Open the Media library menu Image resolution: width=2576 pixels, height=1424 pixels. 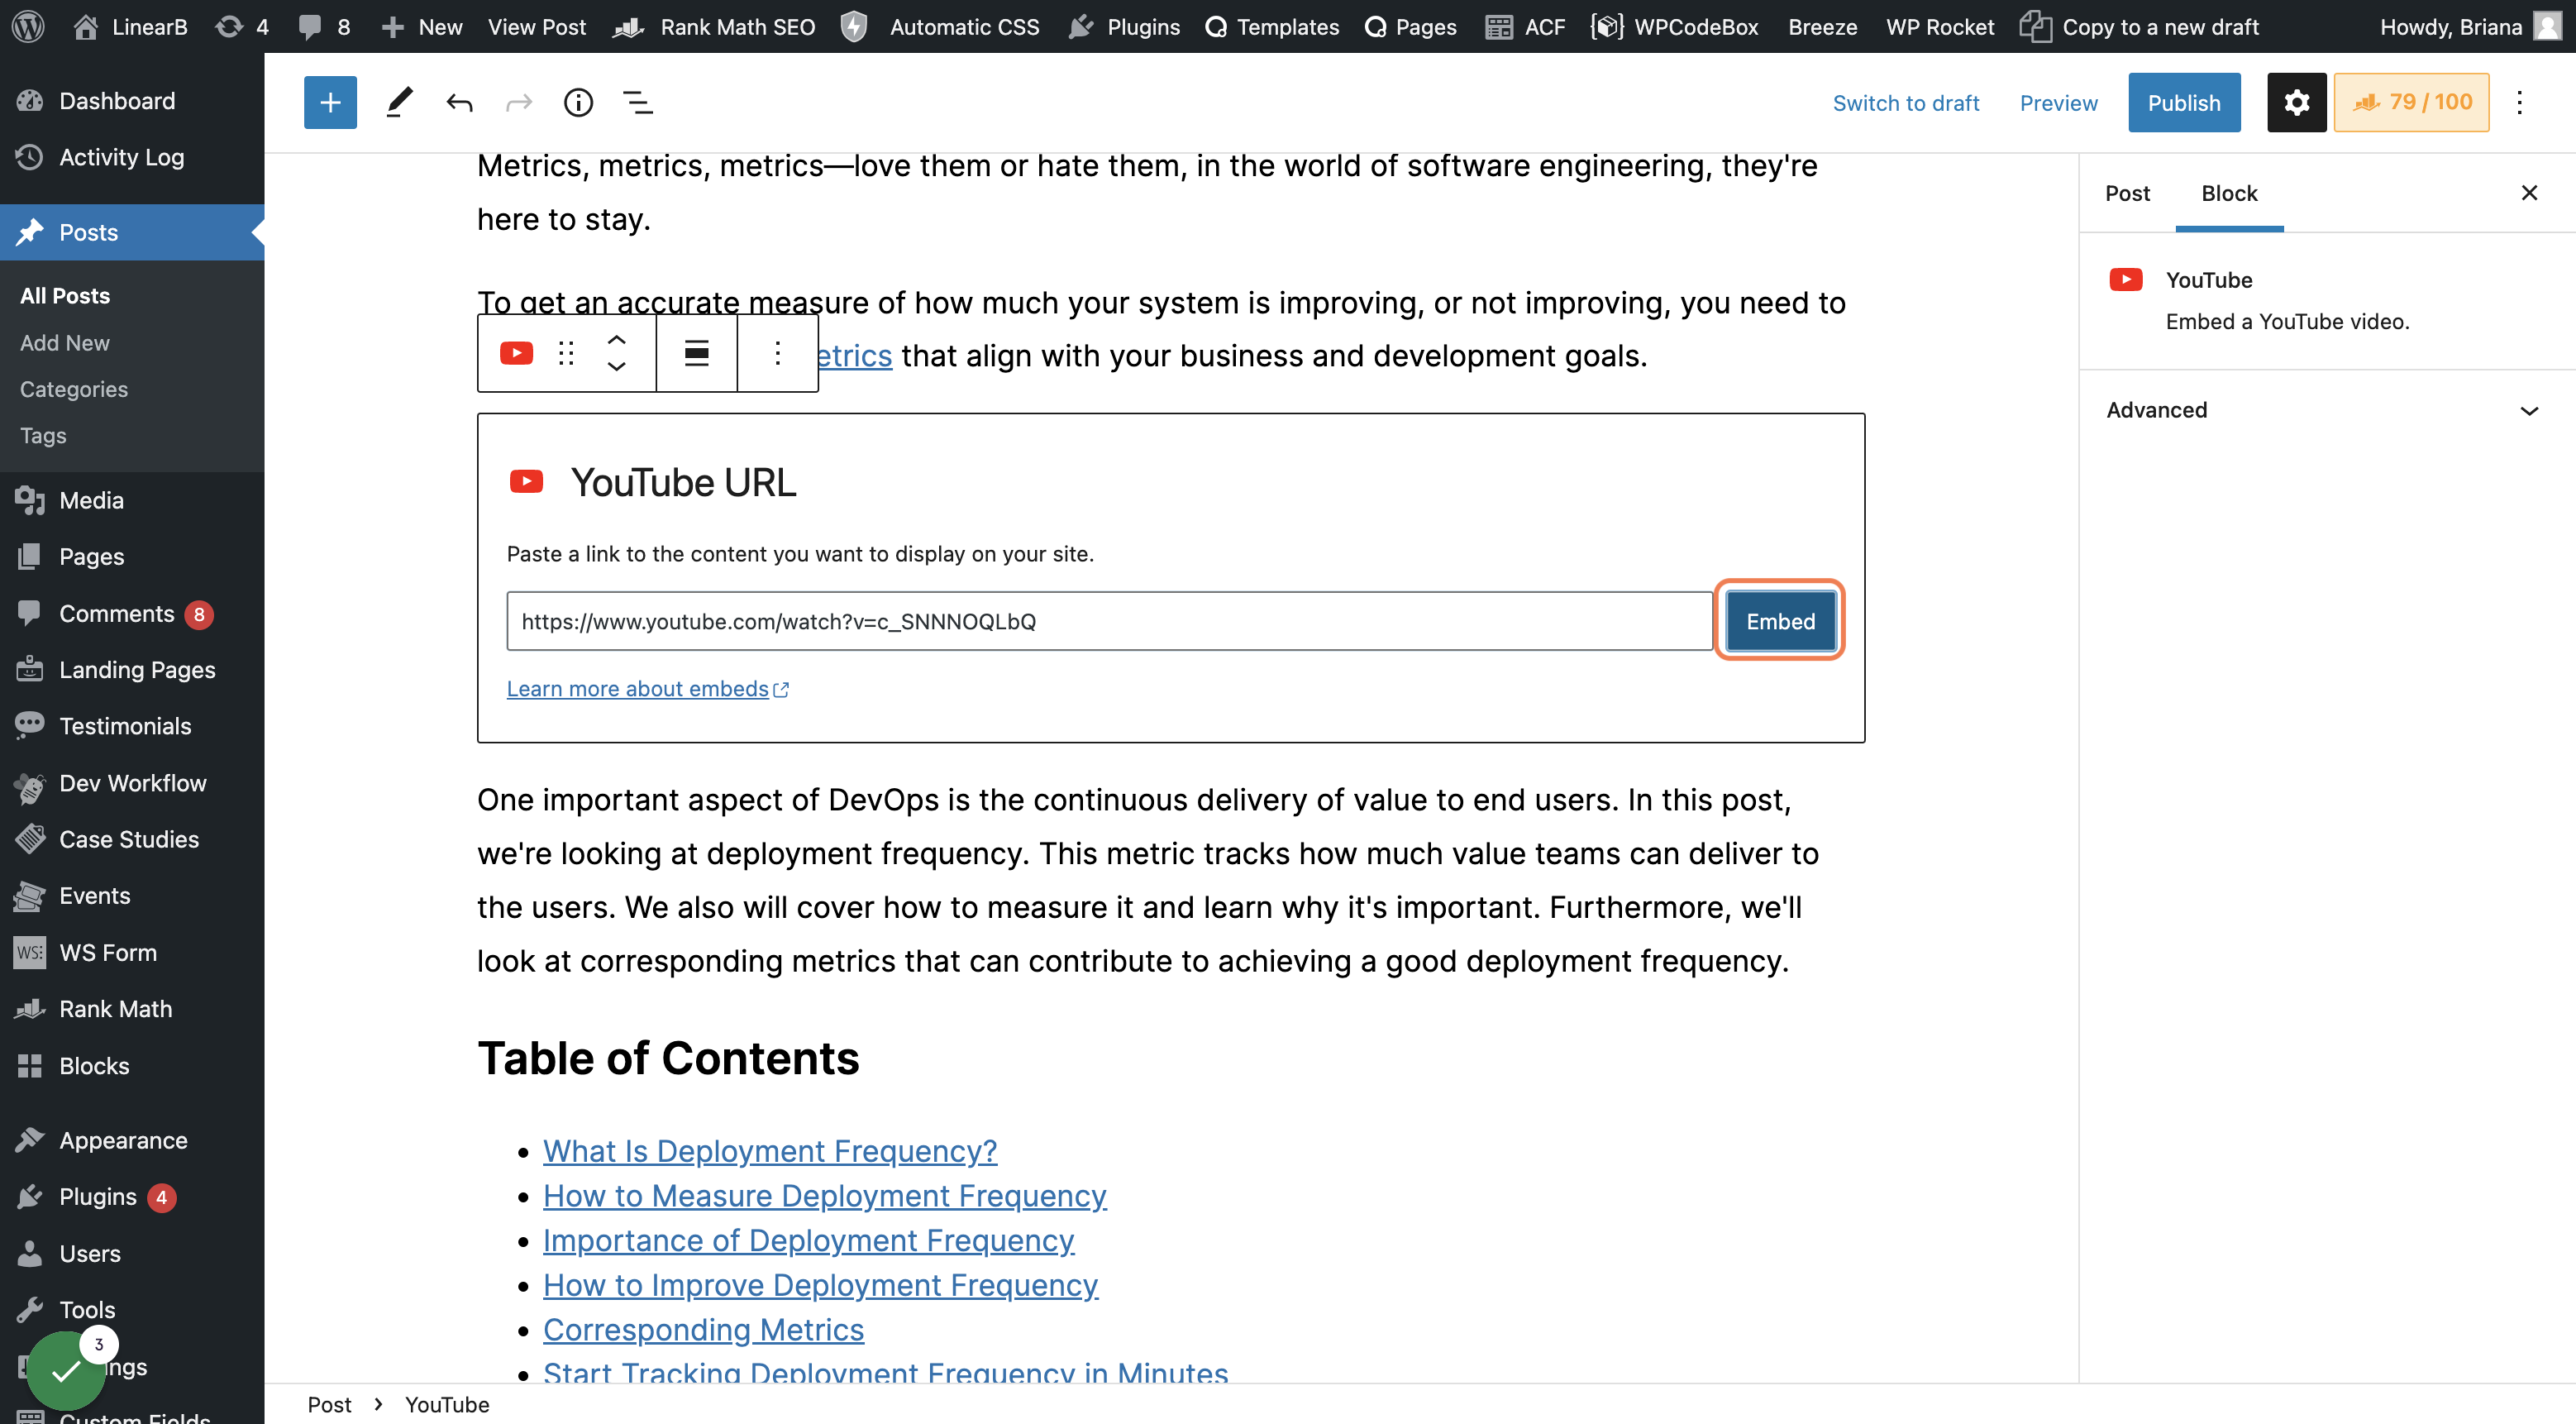132,500
